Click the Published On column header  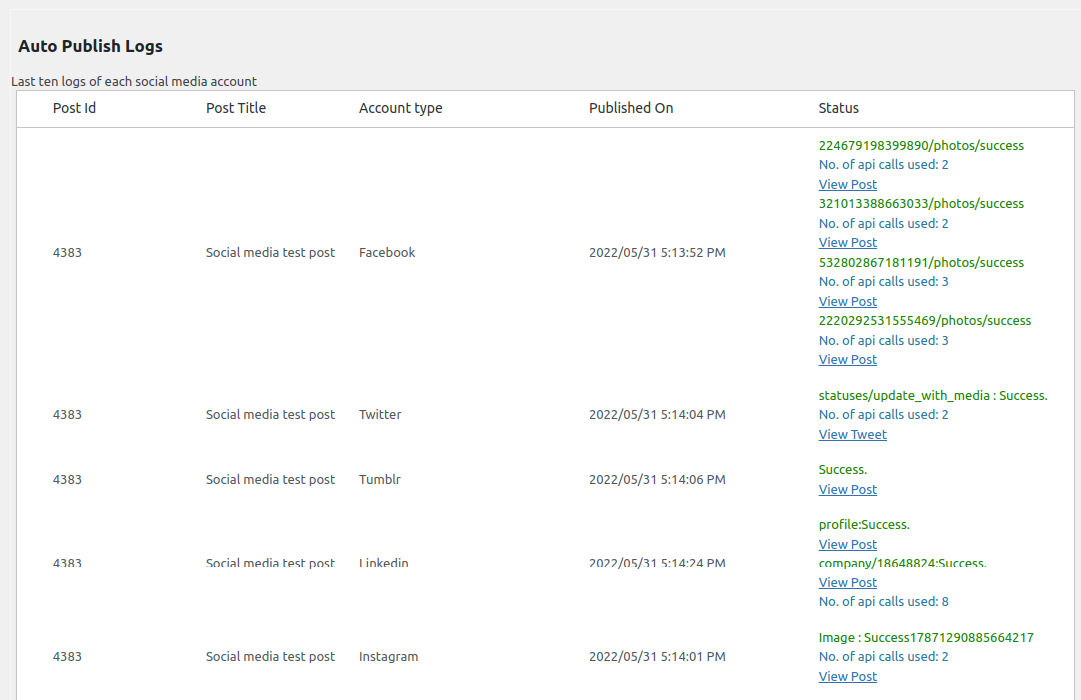click(631, 108)
